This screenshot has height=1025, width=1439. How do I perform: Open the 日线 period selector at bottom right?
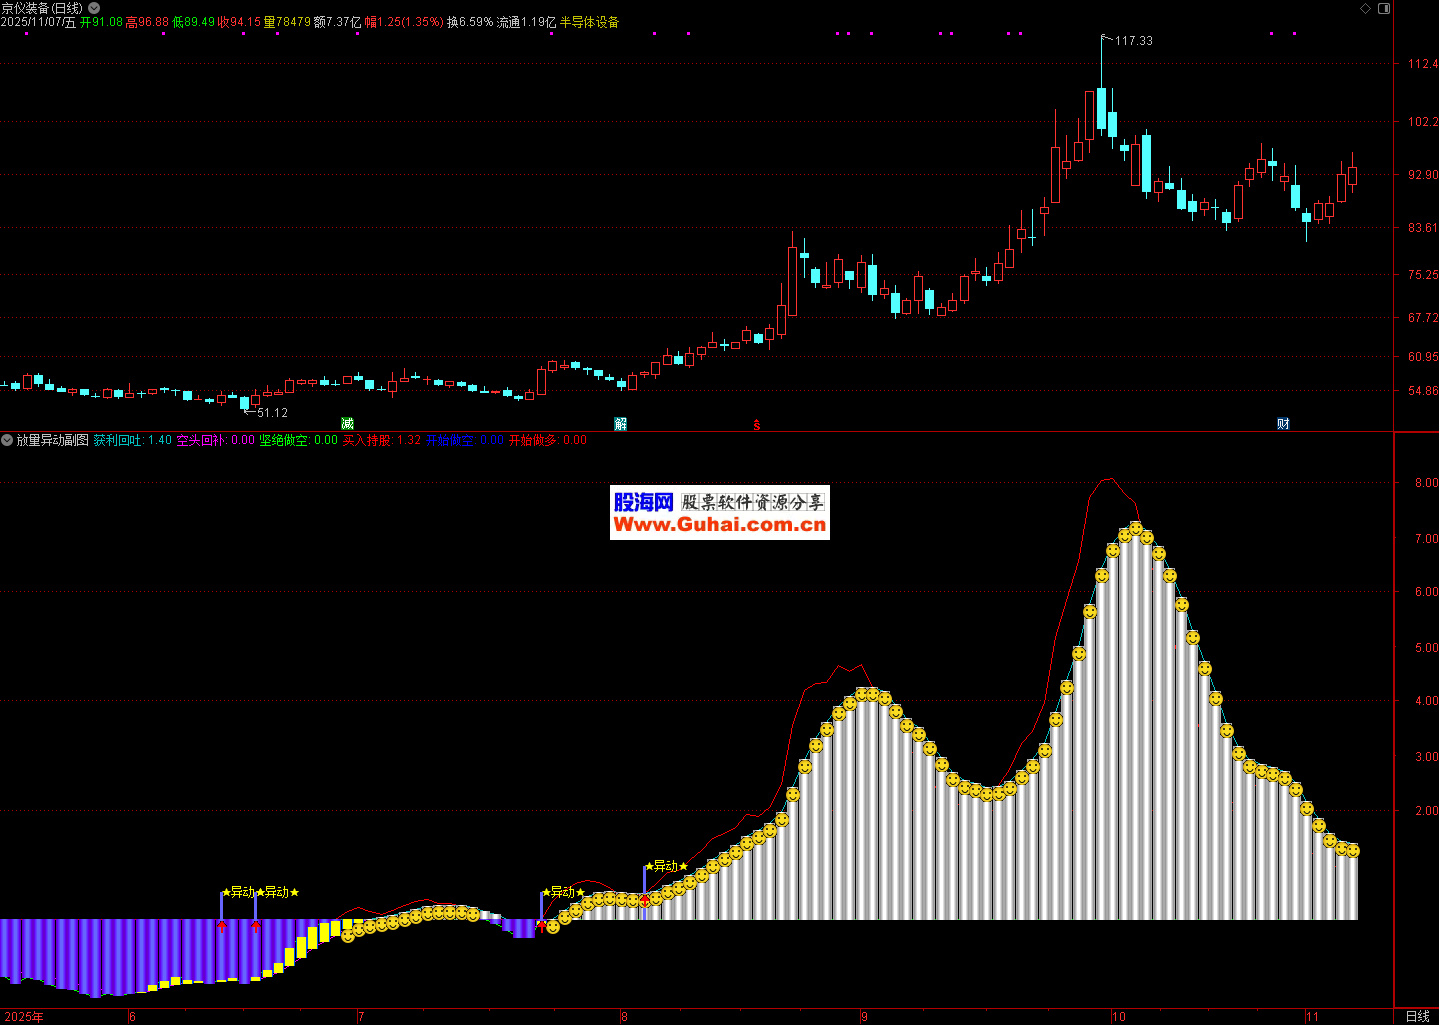click(x=1417, y=1016)
